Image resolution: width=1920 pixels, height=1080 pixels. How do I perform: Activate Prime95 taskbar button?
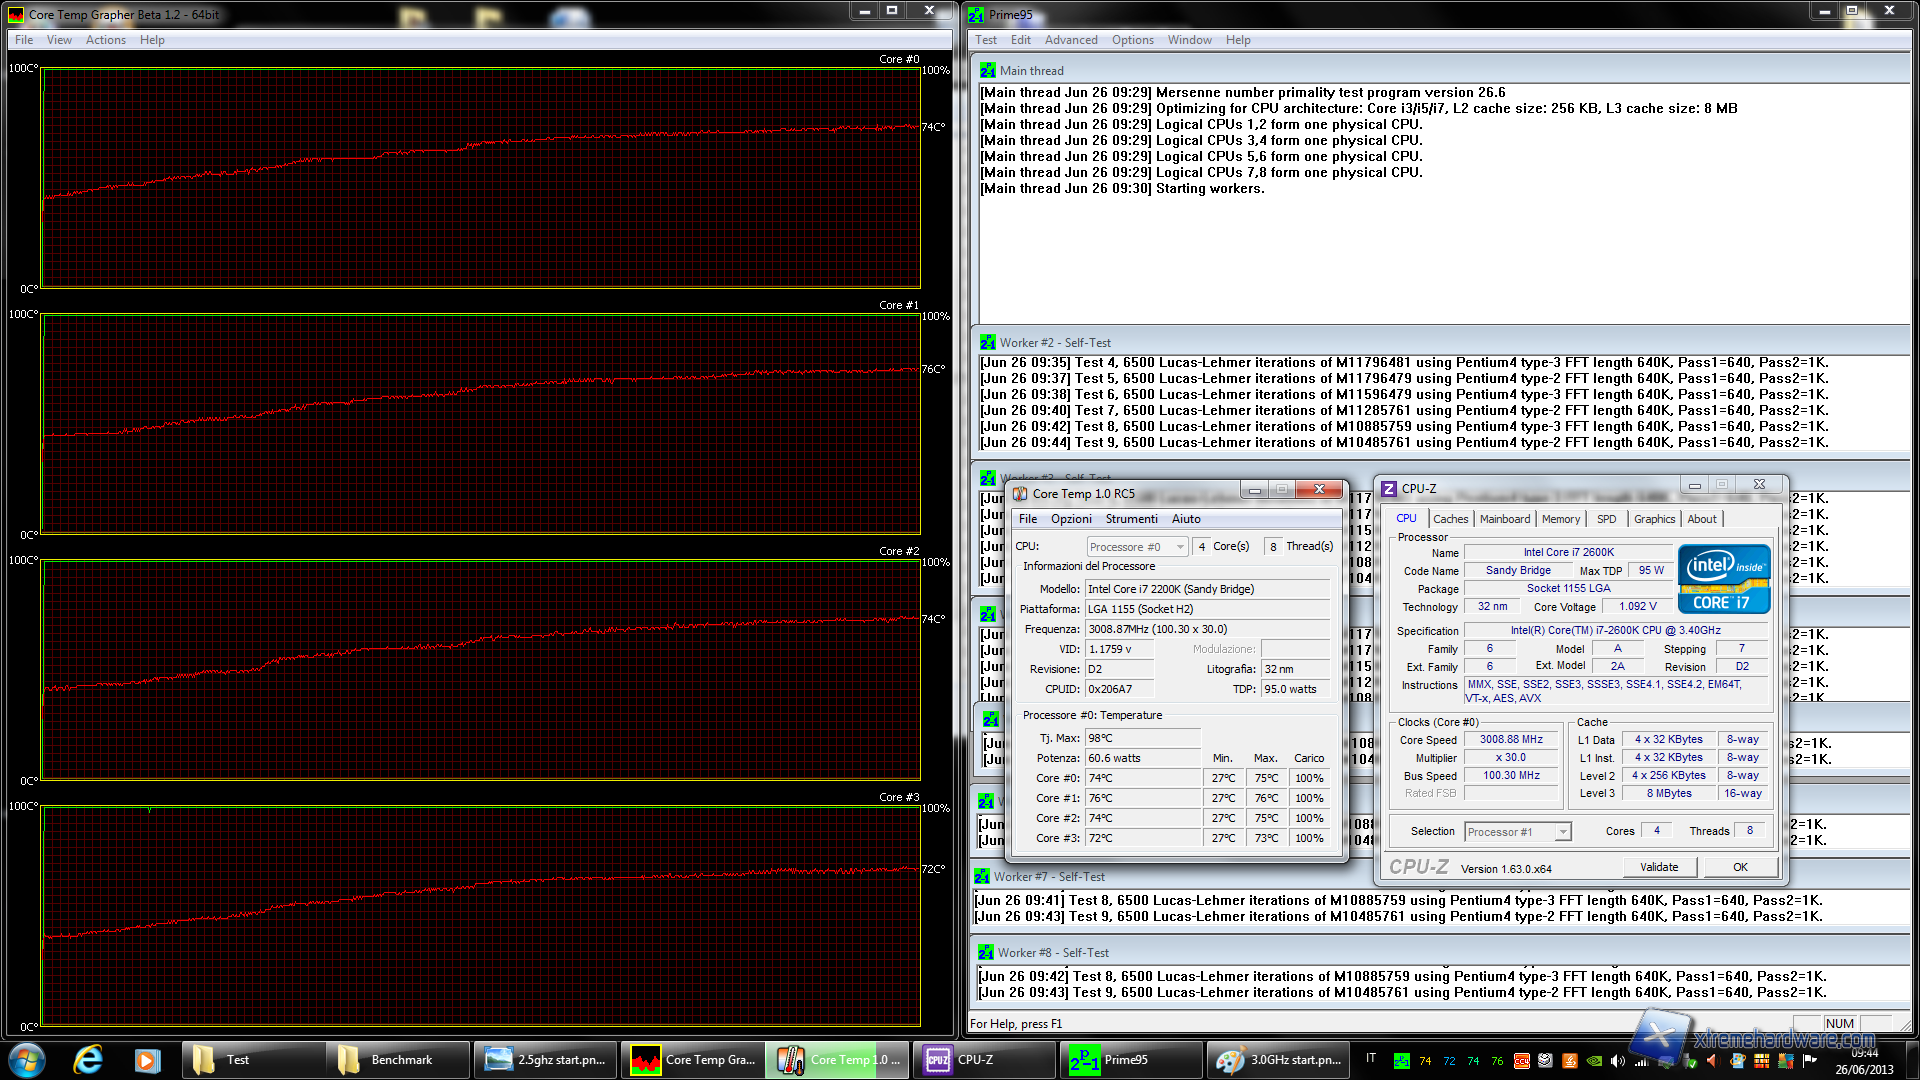[1130, 1059]
